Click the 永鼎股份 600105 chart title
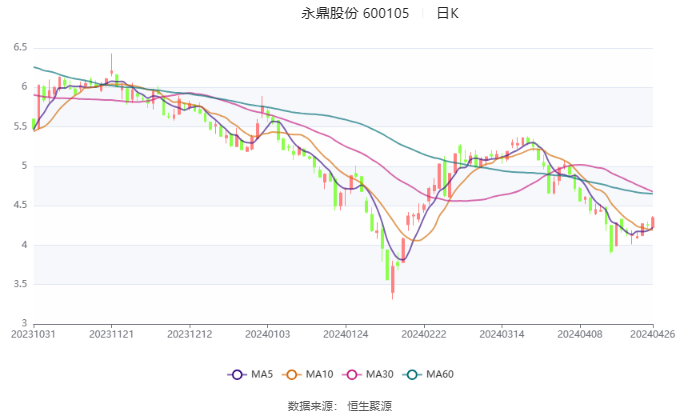 tap(355, 14)
